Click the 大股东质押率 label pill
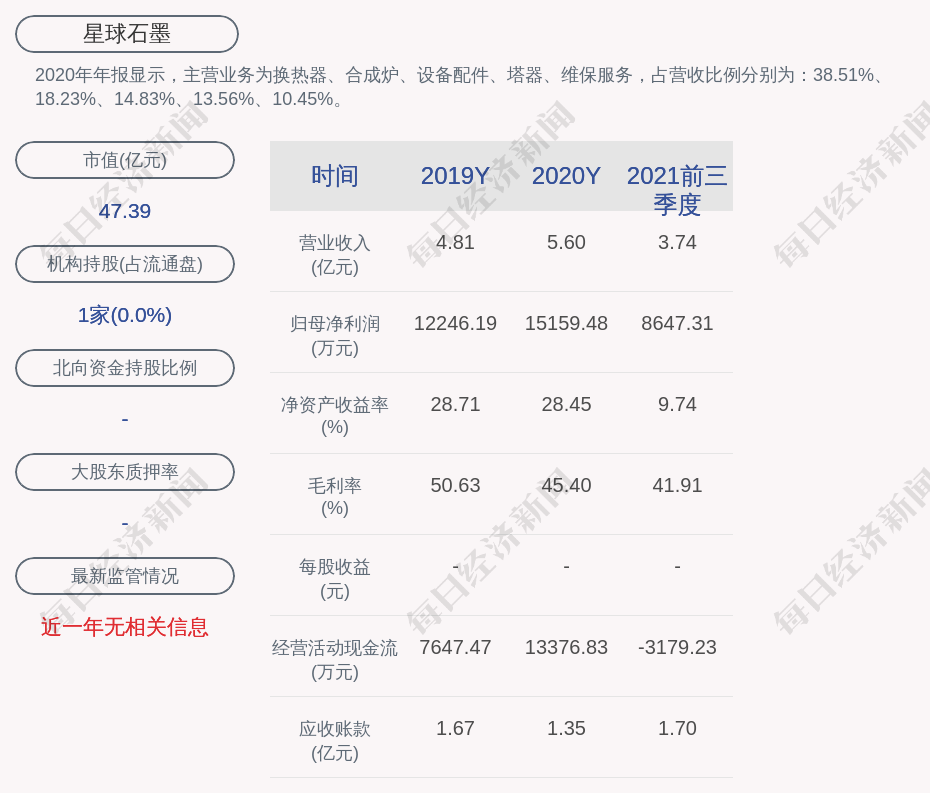 click(x=125, y=472)
